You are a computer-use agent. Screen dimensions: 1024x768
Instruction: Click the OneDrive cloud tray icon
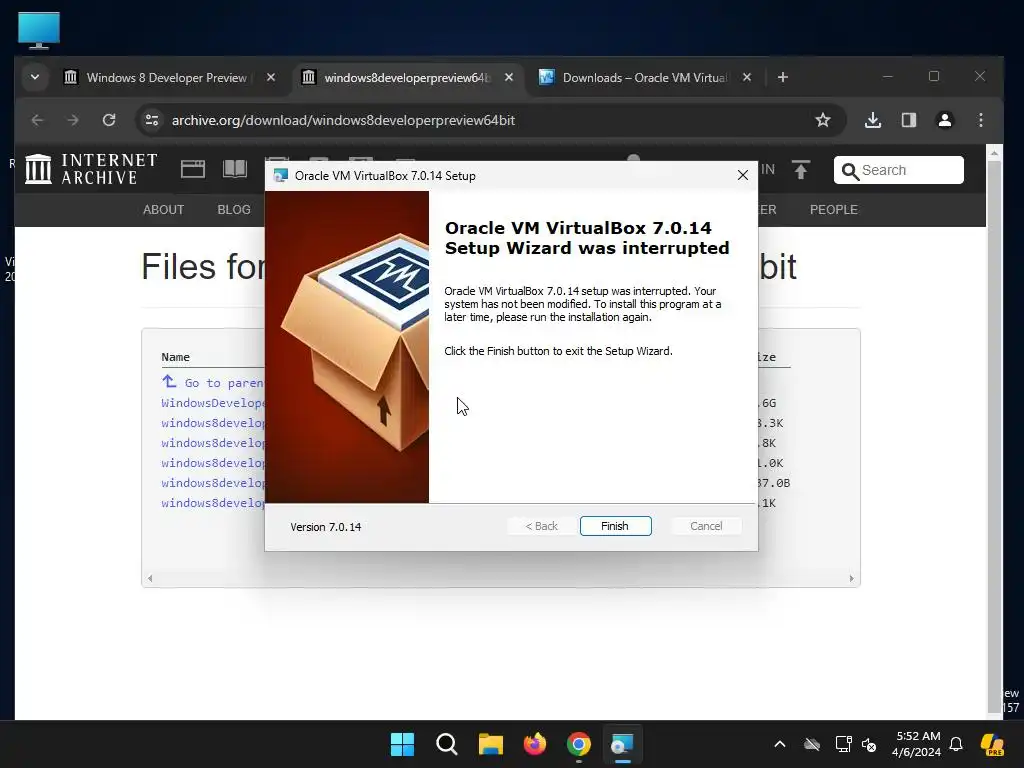[812, 744]
